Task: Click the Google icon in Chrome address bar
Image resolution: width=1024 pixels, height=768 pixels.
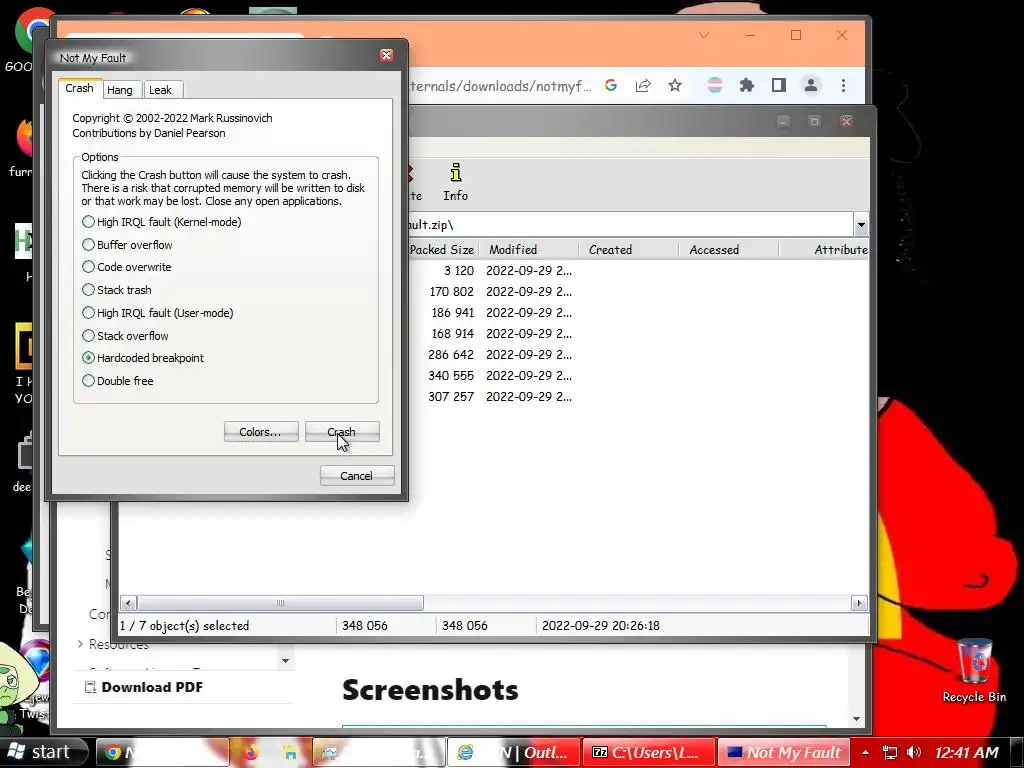Action: pyautogui.click(x=611, y=86)
